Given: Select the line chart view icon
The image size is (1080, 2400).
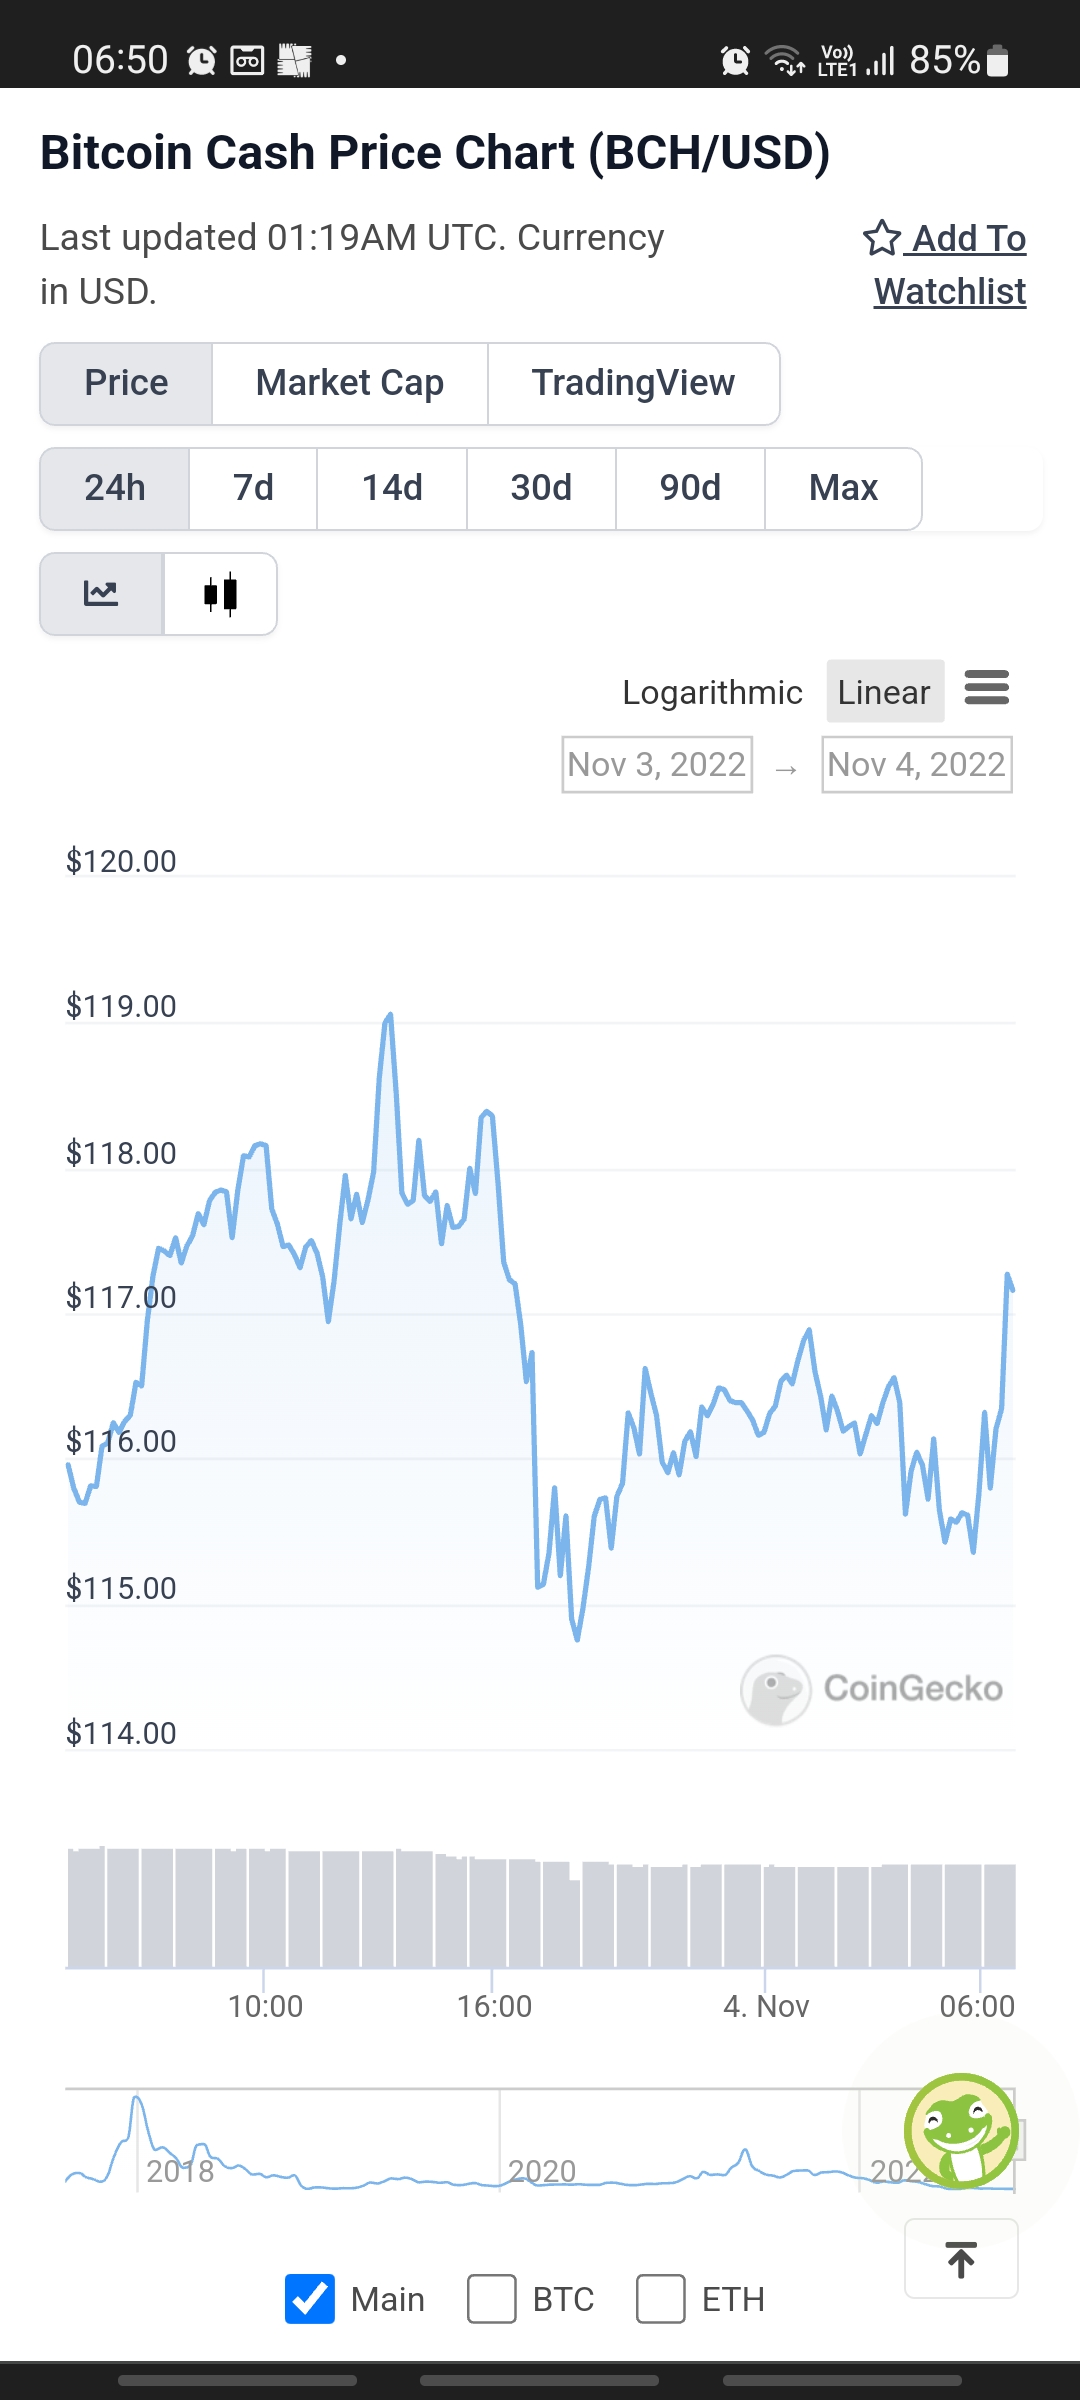Looking at the screenshot, I should (101, 594).
